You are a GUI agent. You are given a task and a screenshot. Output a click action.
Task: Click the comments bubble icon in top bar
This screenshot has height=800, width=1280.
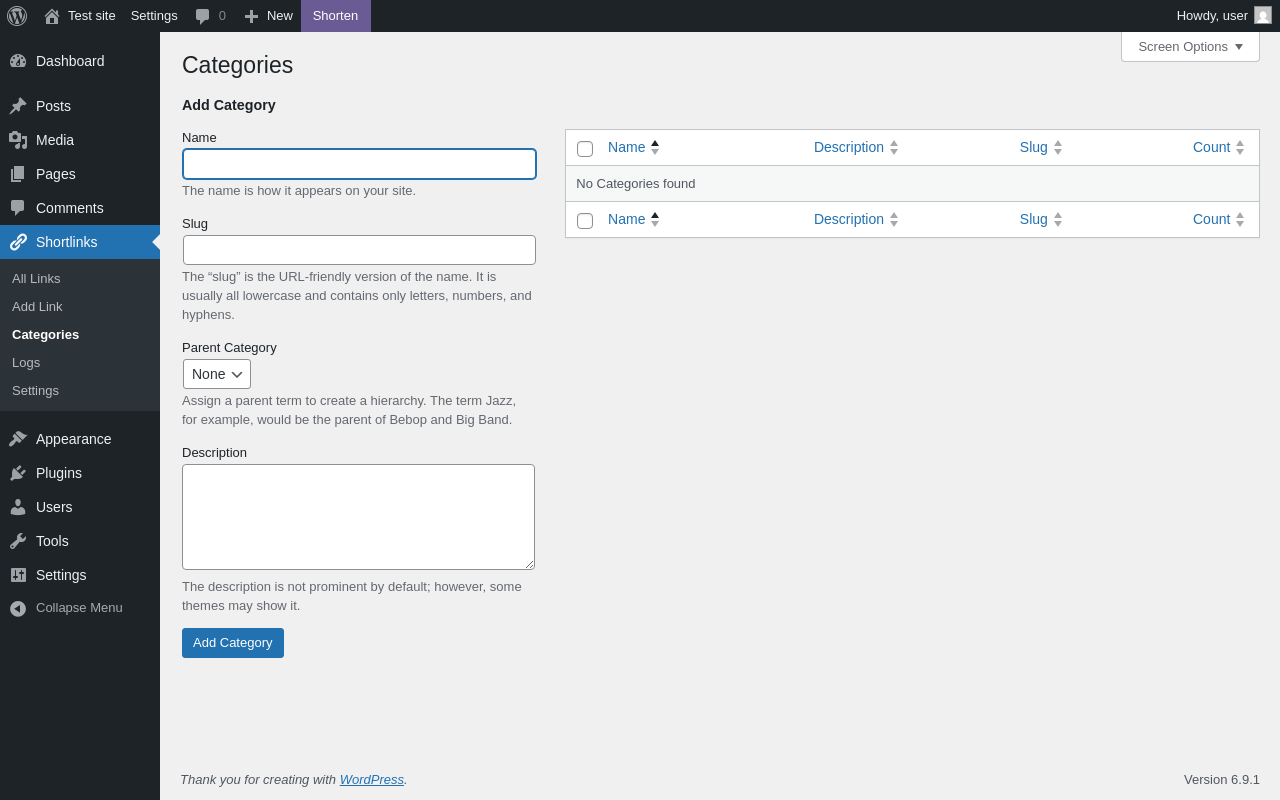203,16
